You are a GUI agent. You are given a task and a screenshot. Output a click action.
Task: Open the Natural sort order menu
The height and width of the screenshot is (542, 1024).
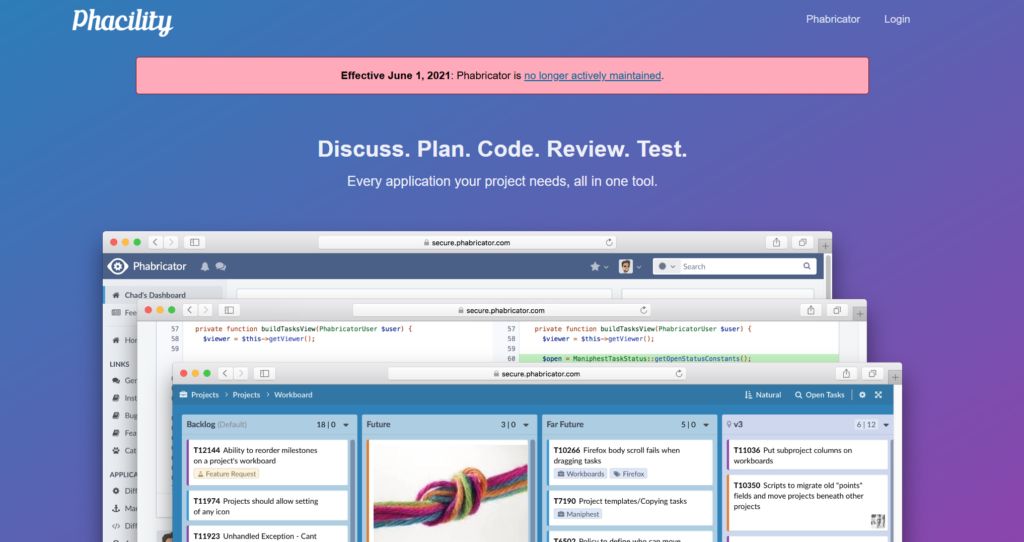pos(763,394)
